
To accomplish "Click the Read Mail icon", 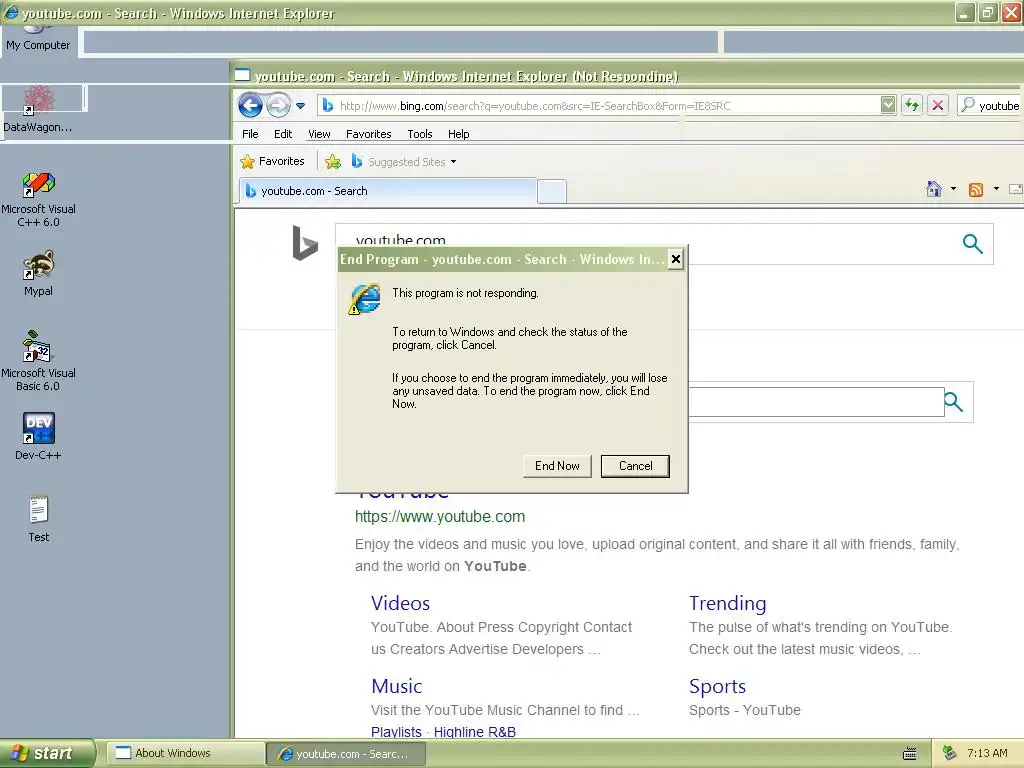I will 1016,189.
